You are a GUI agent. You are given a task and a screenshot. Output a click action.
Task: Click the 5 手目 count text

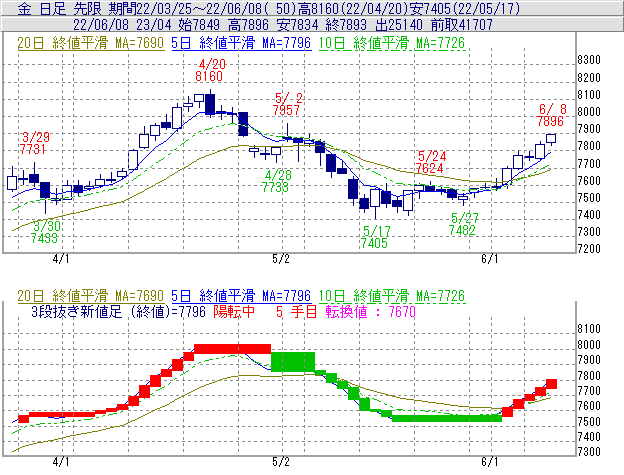(x=296, y=311)
